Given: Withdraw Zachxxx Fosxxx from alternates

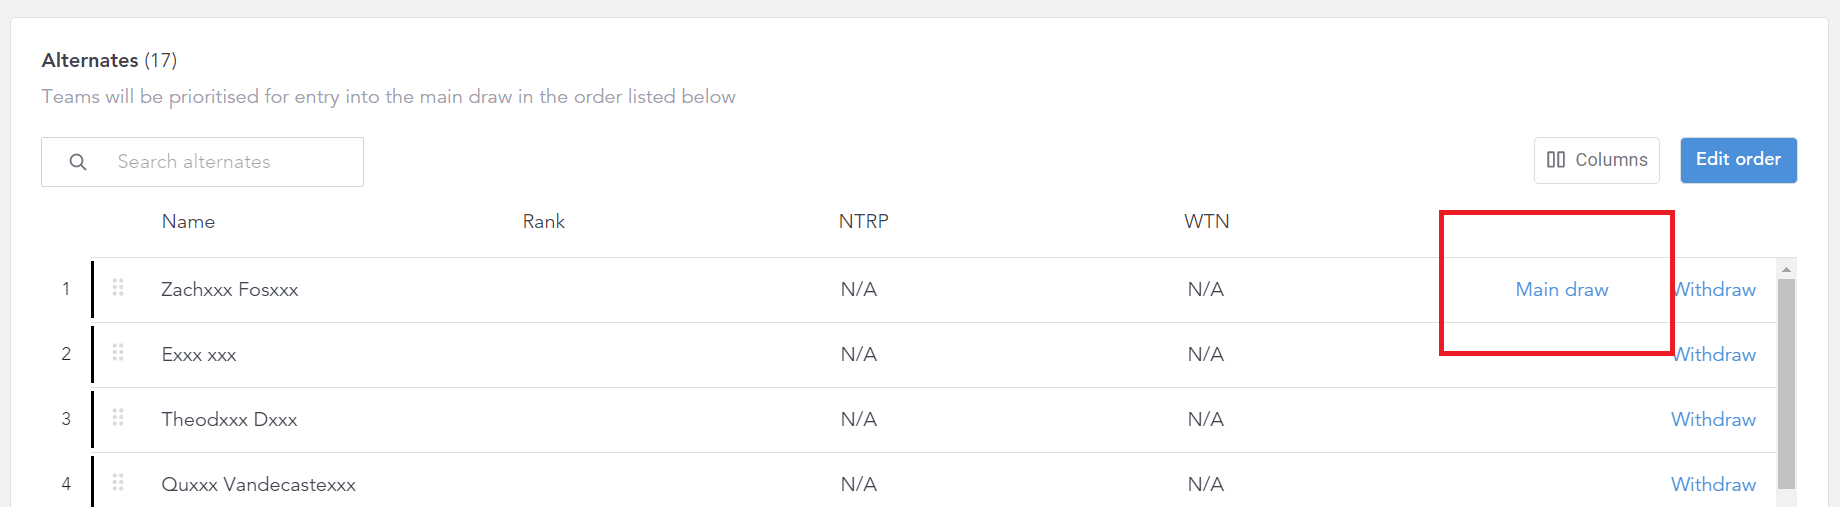Looking at the screenshot, I should pyautogui.click(x=1715, y=289).
